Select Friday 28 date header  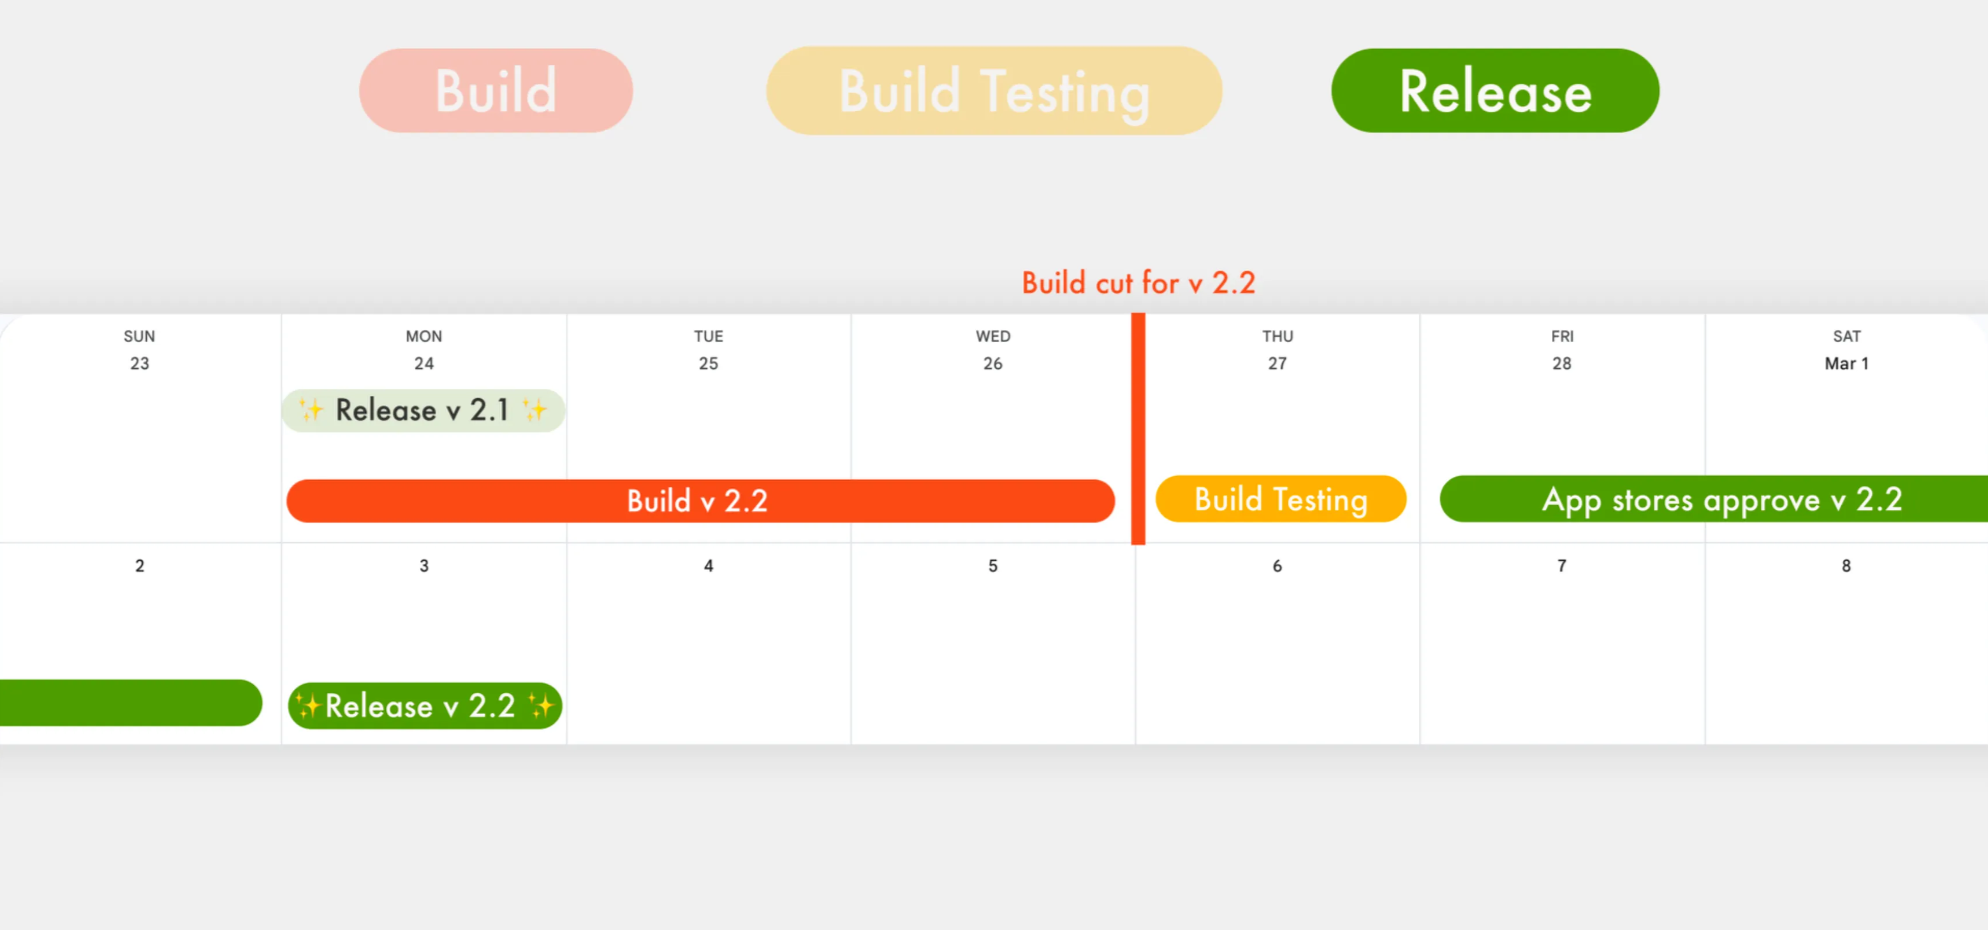click(x=1562, y=350)
